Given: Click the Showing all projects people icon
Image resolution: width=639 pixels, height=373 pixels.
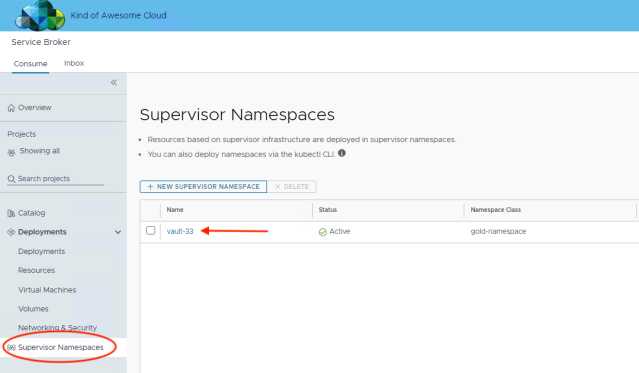Looking at the screenshot, I should [x=11, y=152].
